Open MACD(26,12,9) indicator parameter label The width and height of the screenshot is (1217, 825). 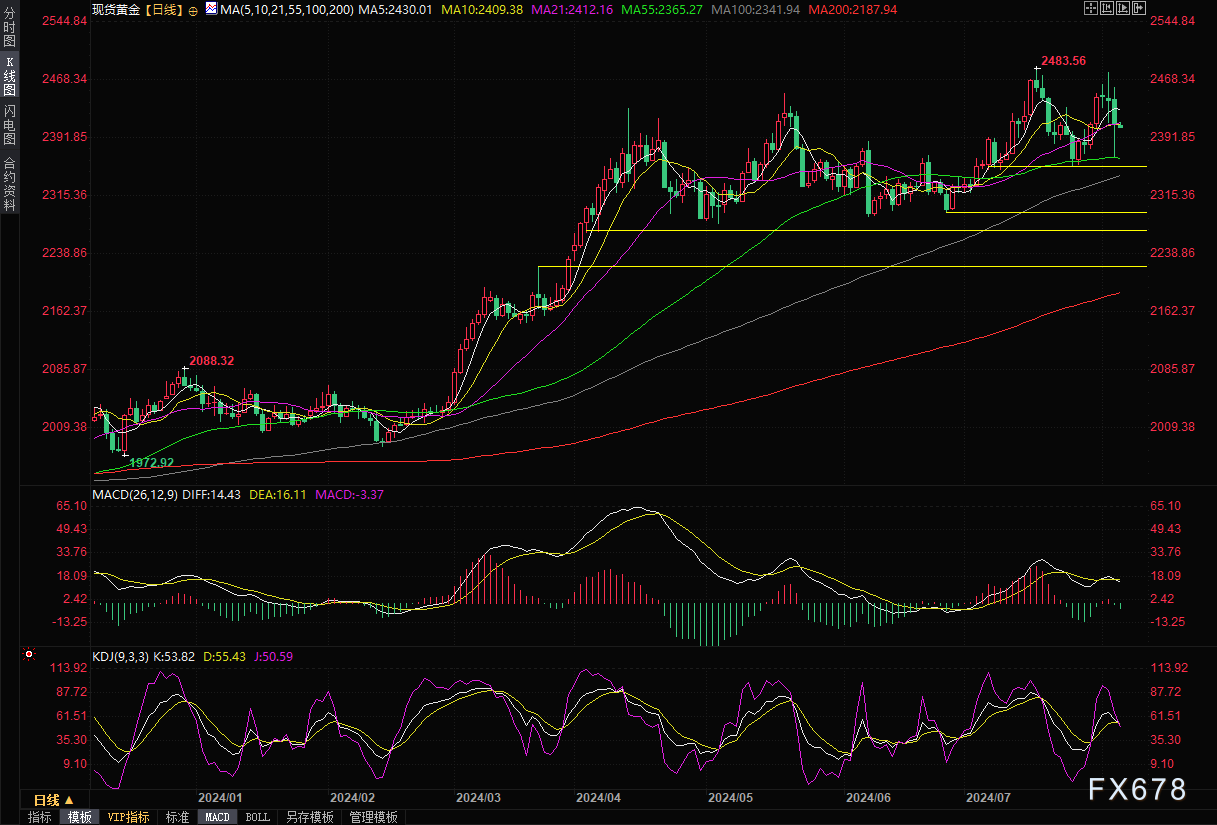(x=134, y=493)
